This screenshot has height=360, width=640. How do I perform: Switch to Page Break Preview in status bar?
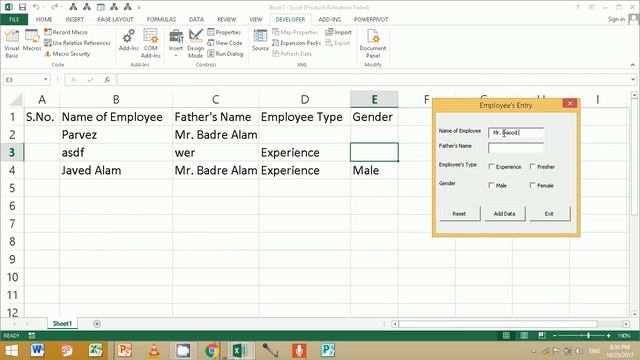point(542,336)
